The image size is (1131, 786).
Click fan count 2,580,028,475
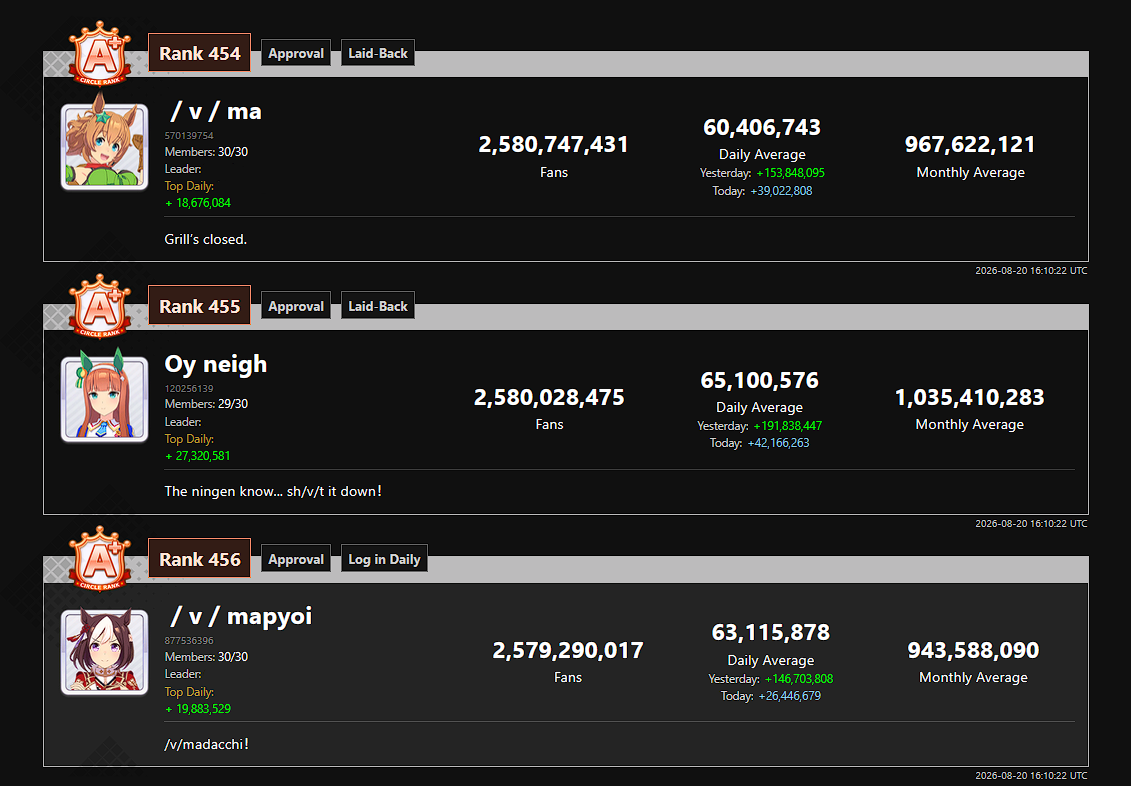coord(549,397)
